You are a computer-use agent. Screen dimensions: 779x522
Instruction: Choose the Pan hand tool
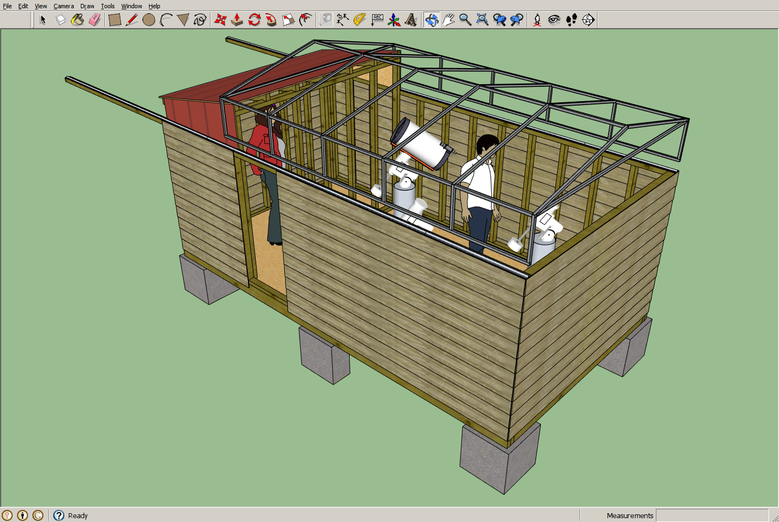pyautogui.click(x=449, y=20)
